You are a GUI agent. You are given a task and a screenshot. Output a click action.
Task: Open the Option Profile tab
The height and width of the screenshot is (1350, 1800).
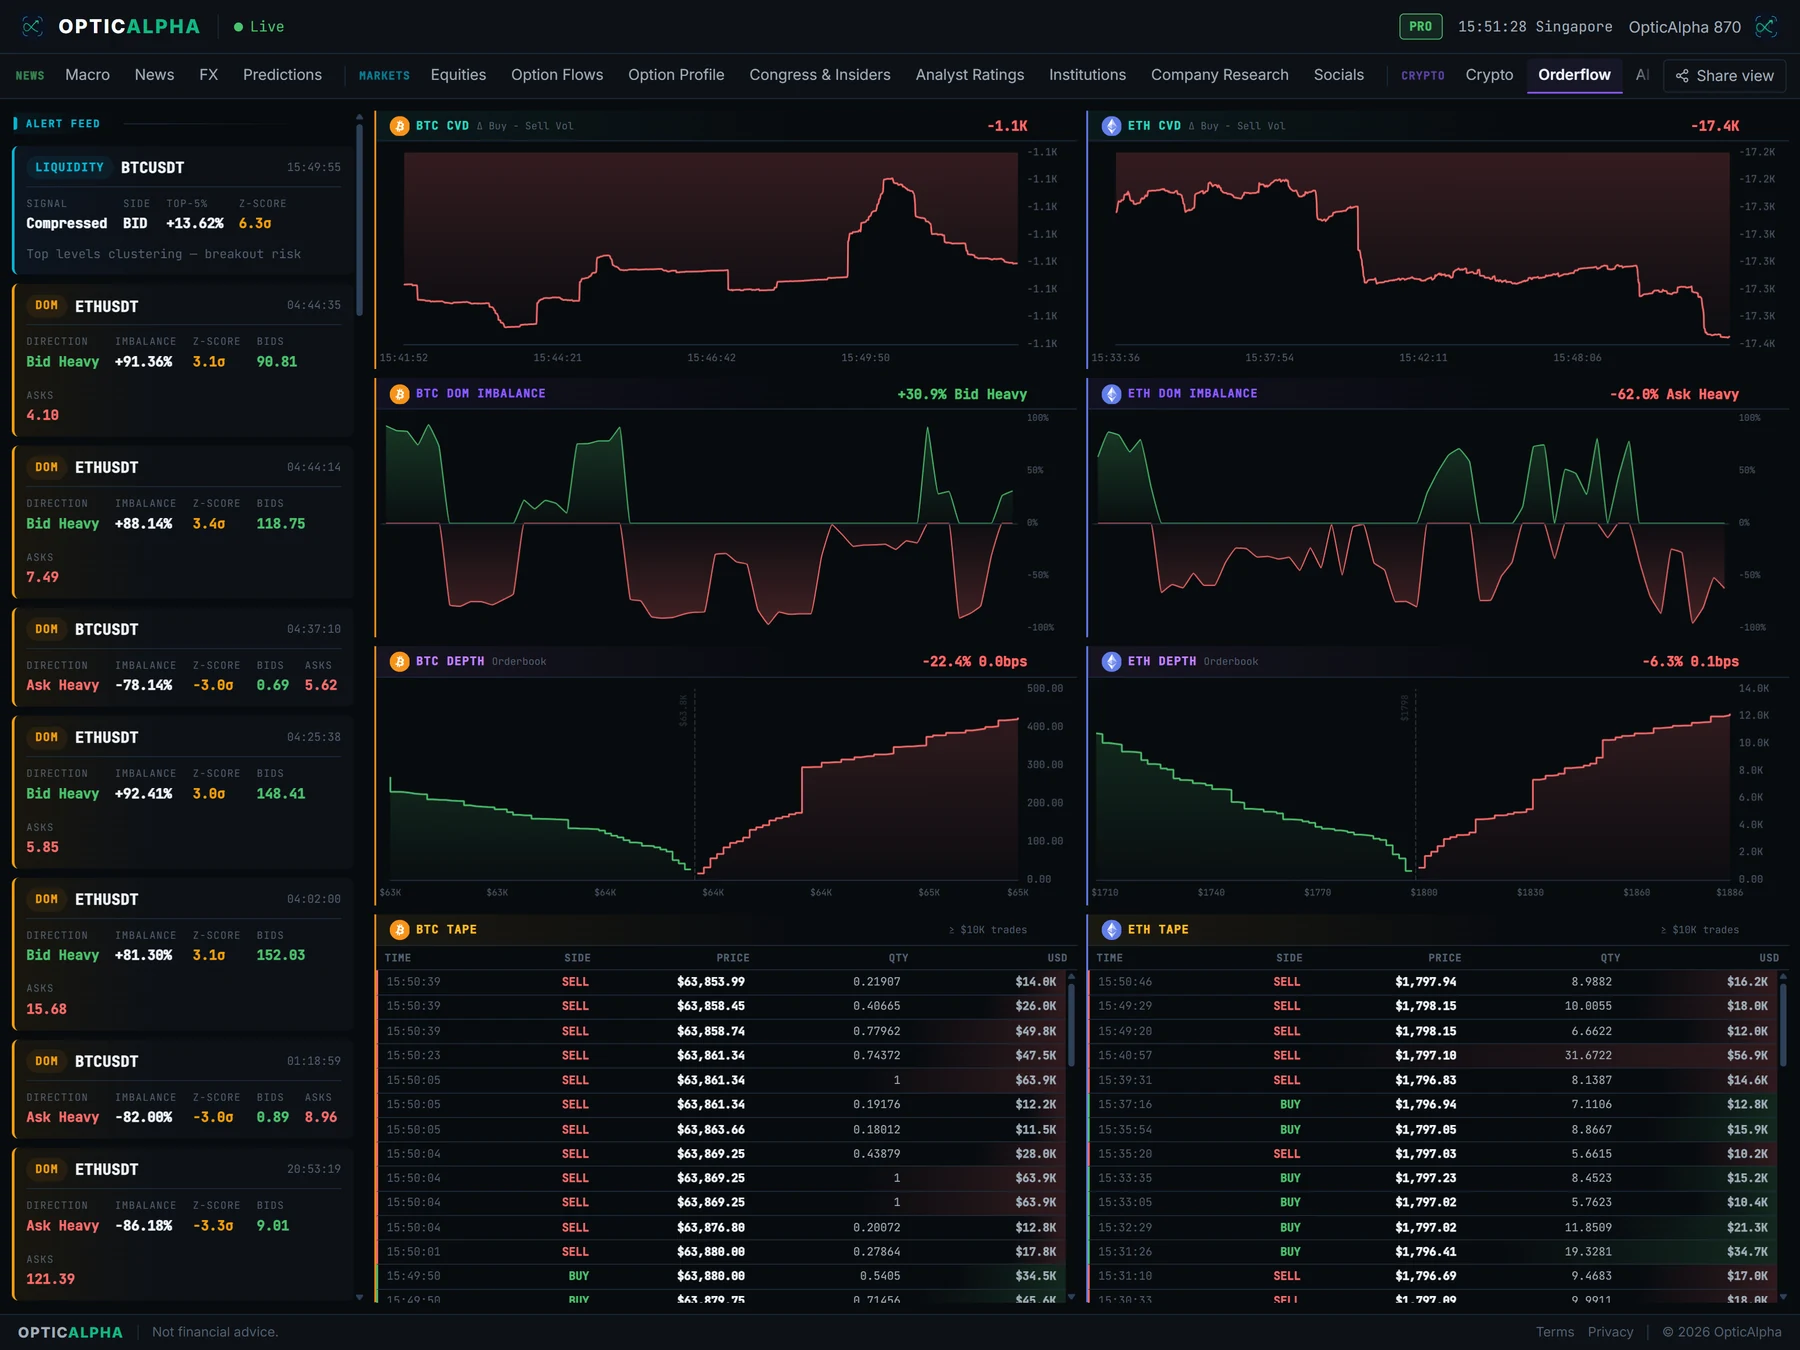point(676,75)
